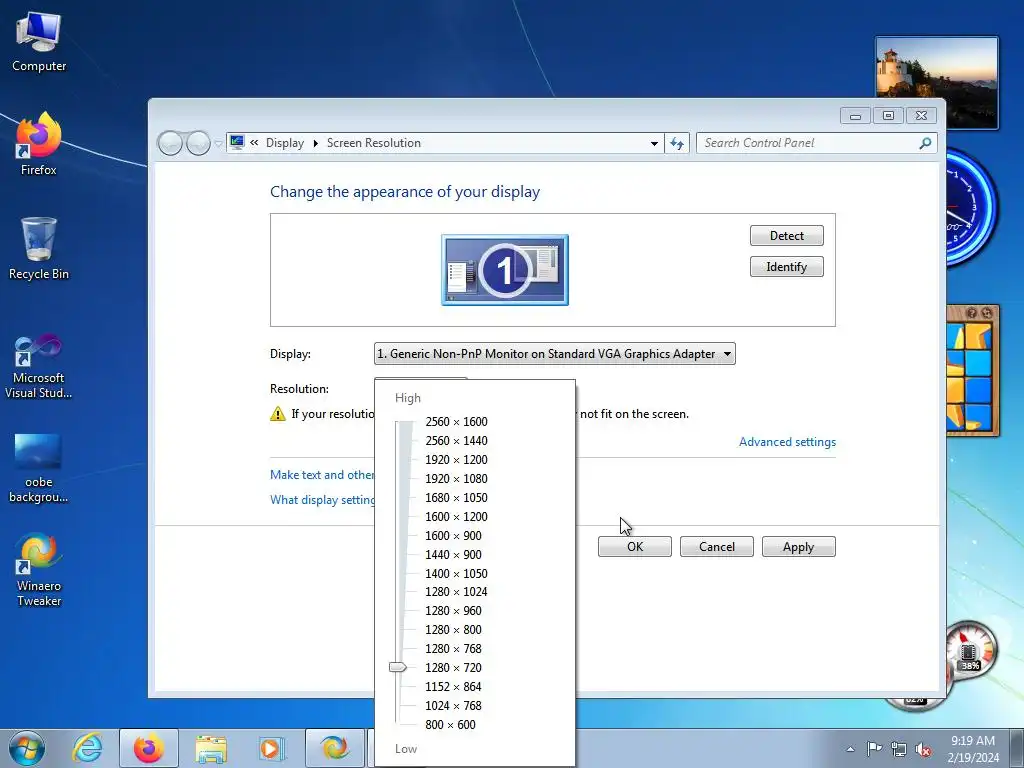The image size is (1024, 768).
Task: Choose 1920 × 1080 resolution
Action: 456,479
